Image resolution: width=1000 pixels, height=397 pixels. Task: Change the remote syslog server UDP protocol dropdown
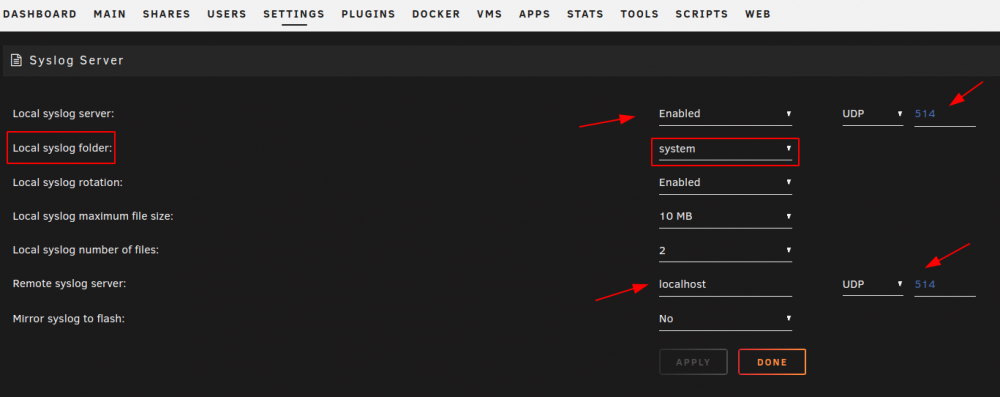point(872,285)
